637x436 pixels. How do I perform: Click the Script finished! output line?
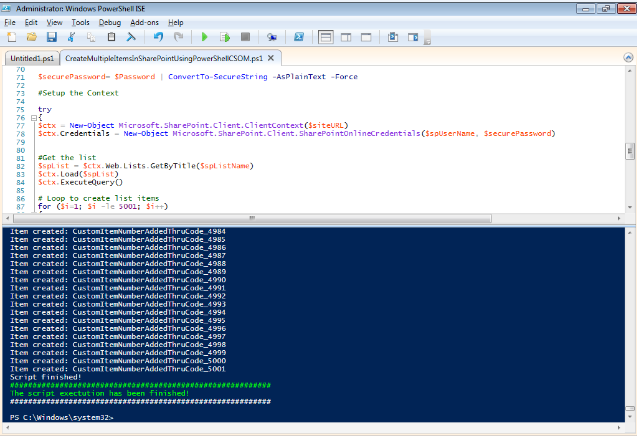click(x=46, y=377)
